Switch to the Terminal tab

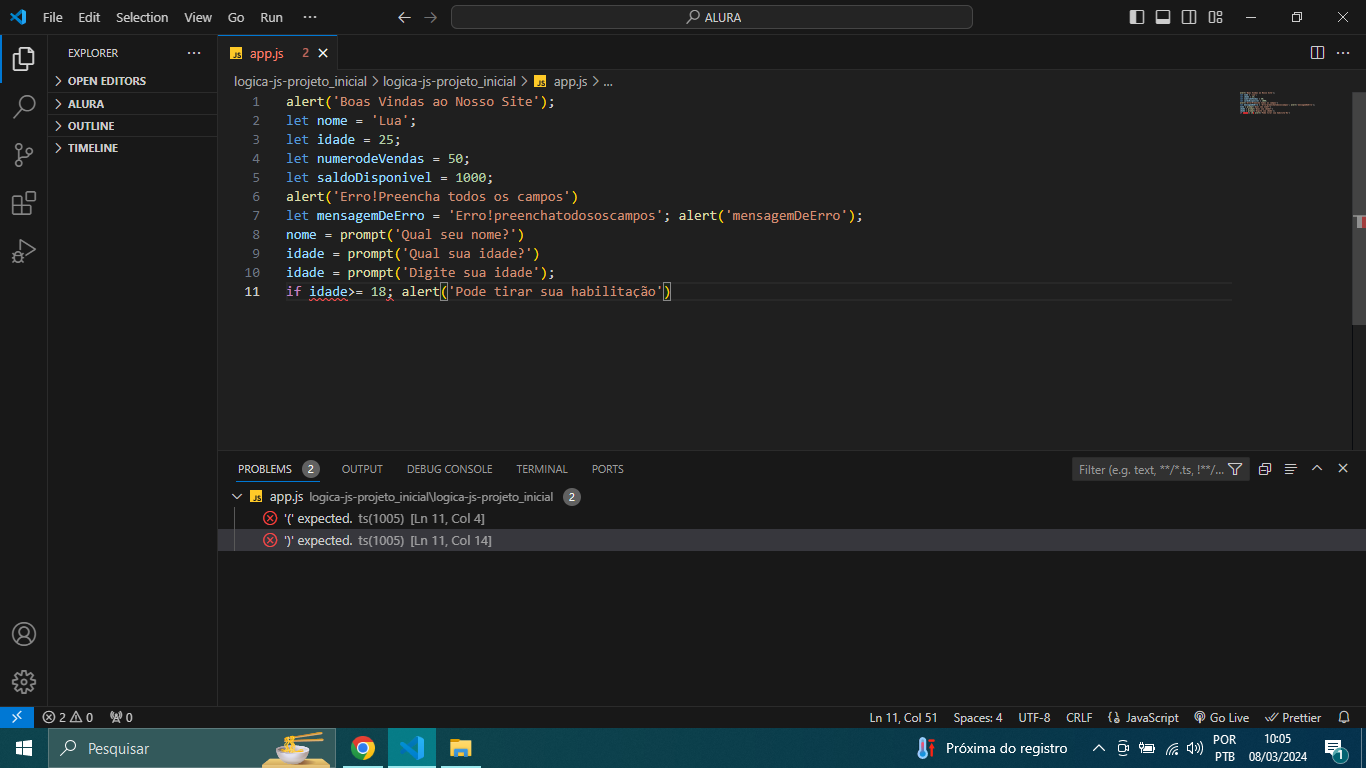tap(542, 469)
